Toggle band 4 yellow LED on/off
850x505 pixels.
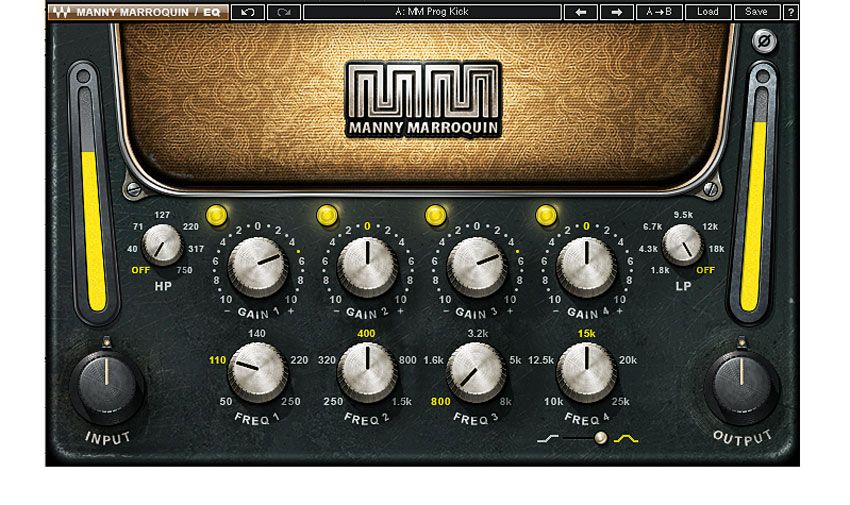(546, 215)
